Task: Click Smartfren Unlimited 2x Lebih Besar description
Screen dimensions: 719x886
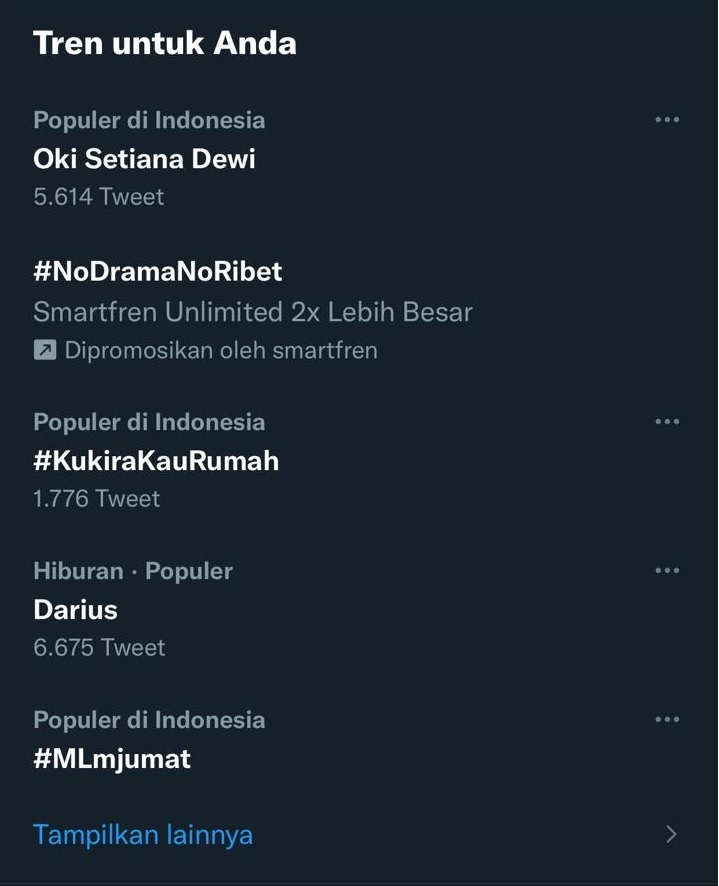Action: pyautogui.click(x=253, y=312)
